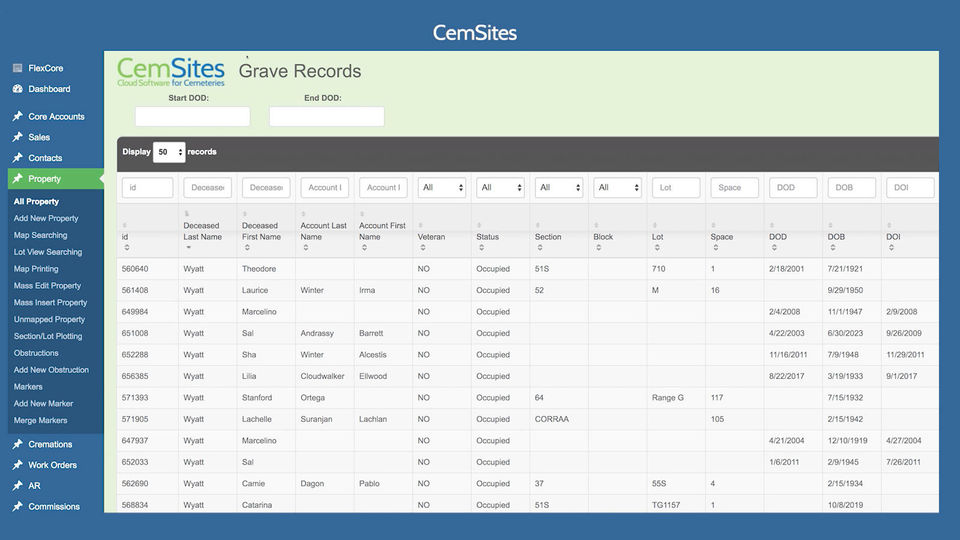Open Sales menu item
Image resolution: width=960 pixels, height=540 pixels.
pos(39,137)
